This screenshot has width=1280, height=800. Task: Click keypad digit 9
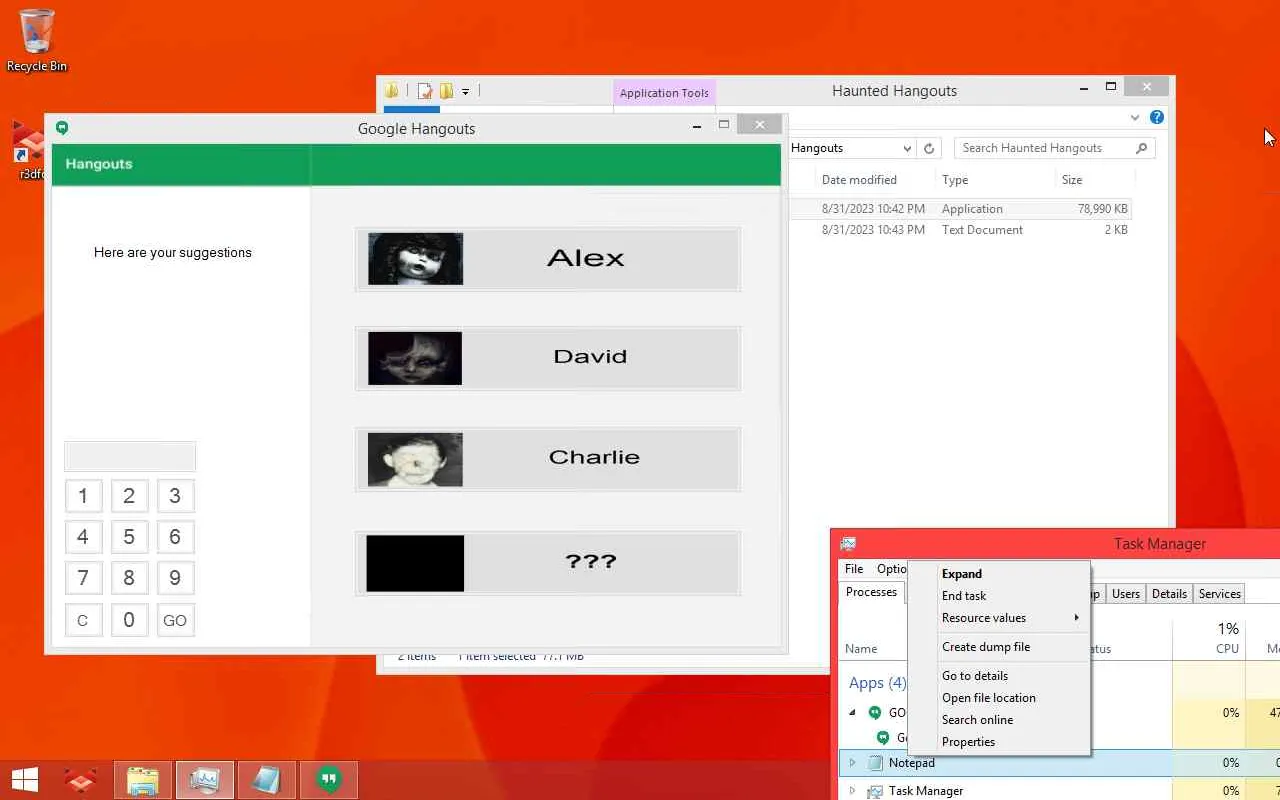[x=175, y=578]
